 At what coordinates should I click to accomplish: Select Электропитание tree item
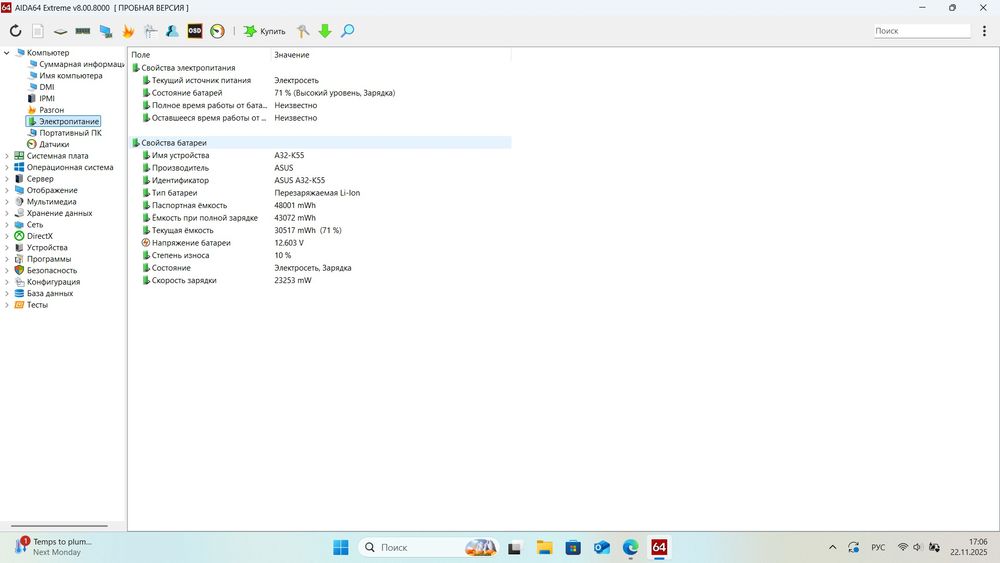63,121
